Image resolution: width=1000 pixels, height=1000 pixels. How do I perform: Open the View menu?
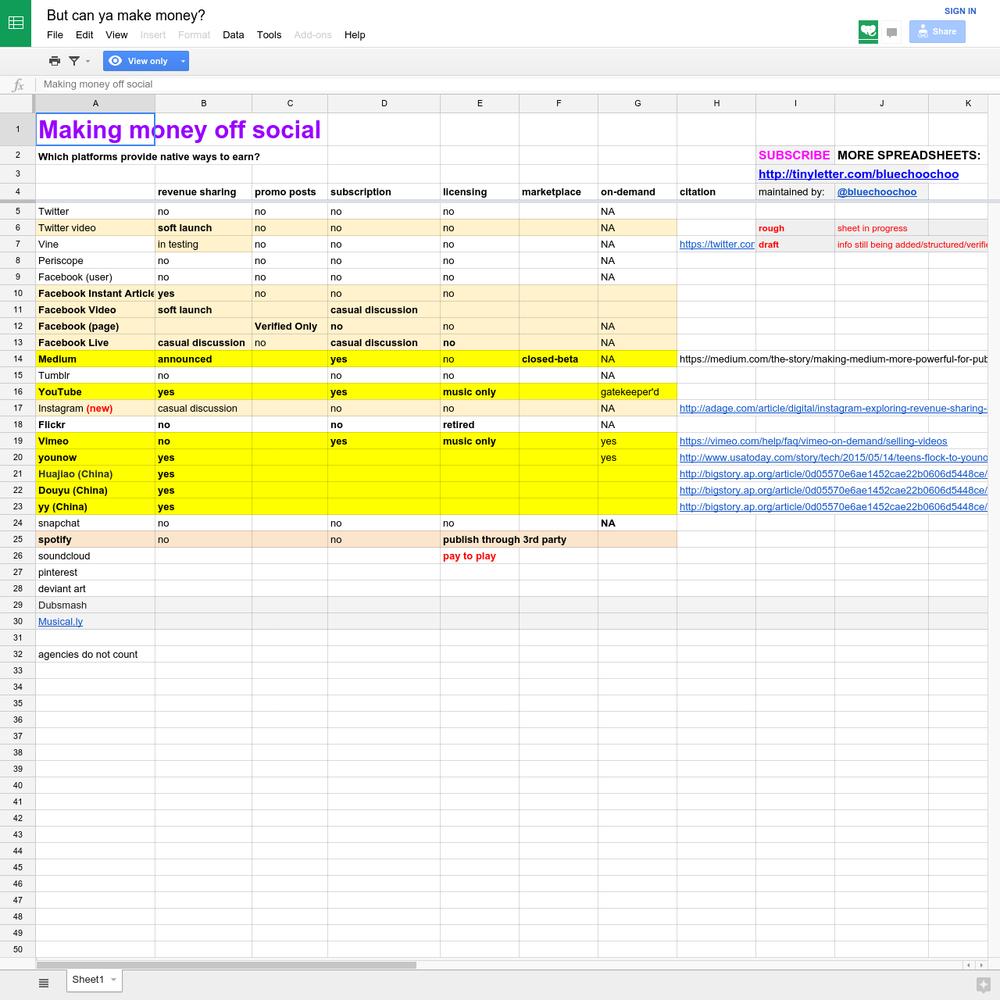coord(116,35)
